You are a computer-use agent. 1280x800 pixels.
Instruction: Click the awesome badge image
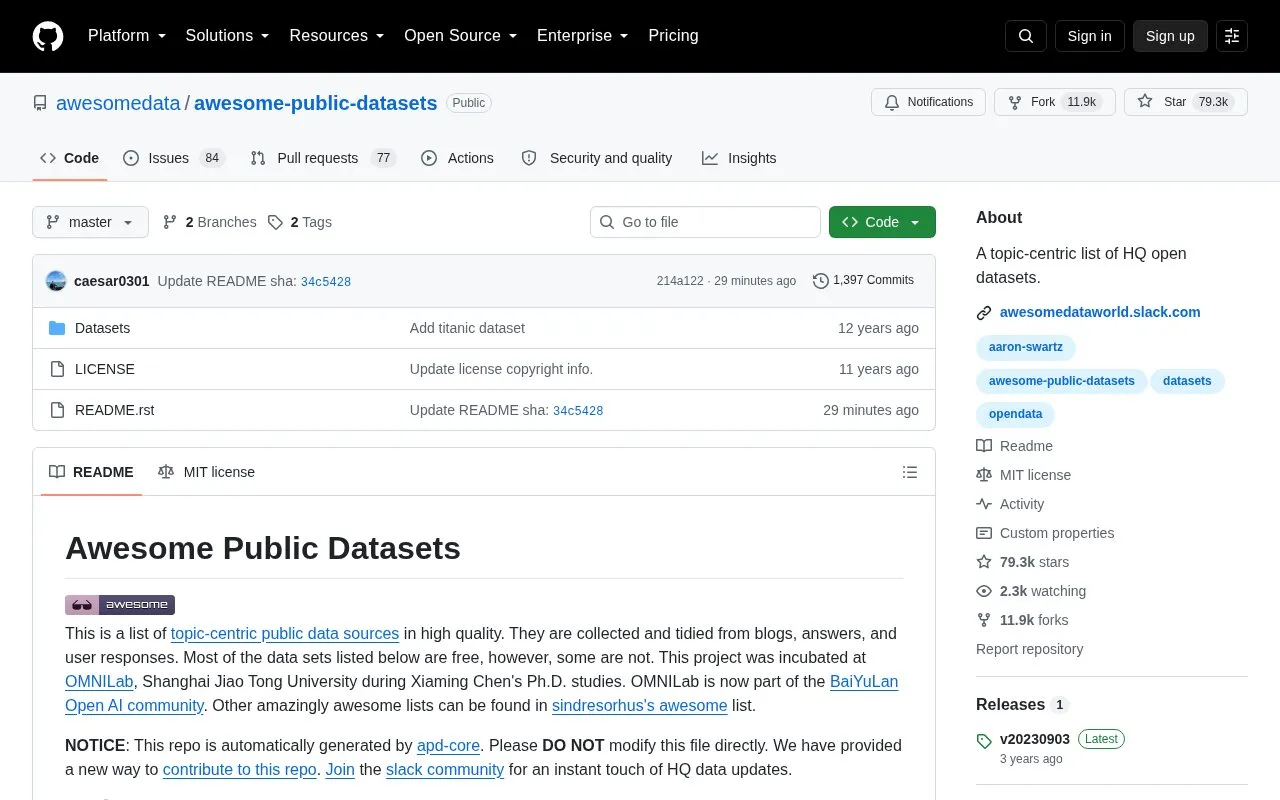(120, 604)
